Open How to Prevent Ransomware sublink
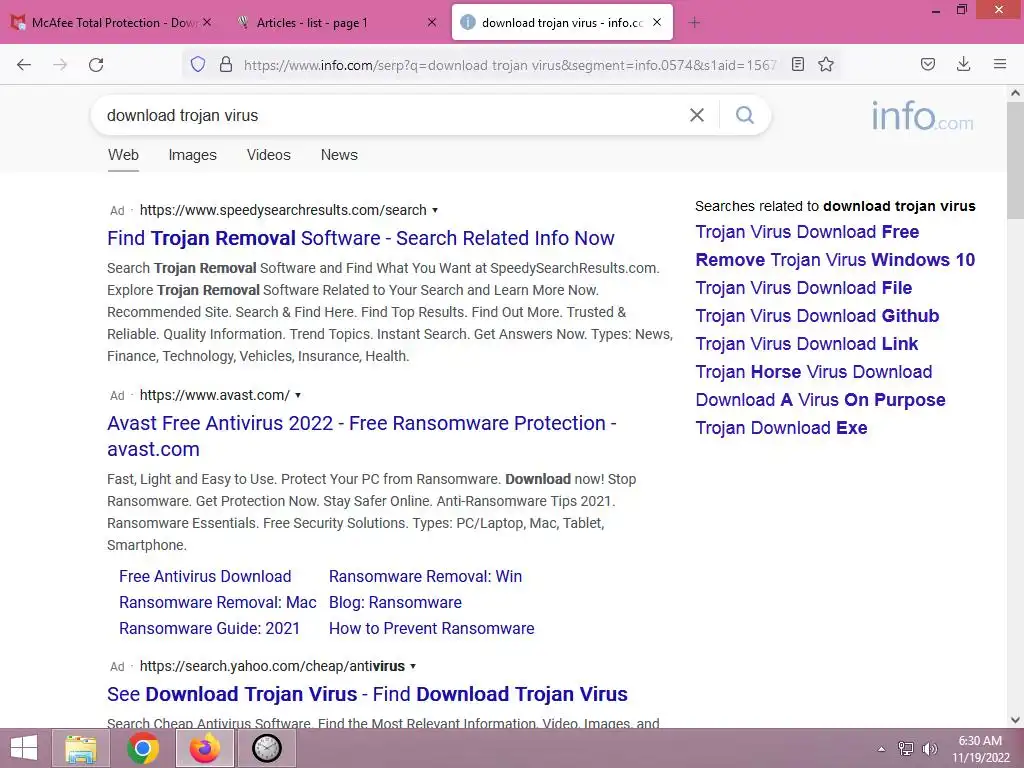This screenshot has width=1024, height=768. coord(432,628)
